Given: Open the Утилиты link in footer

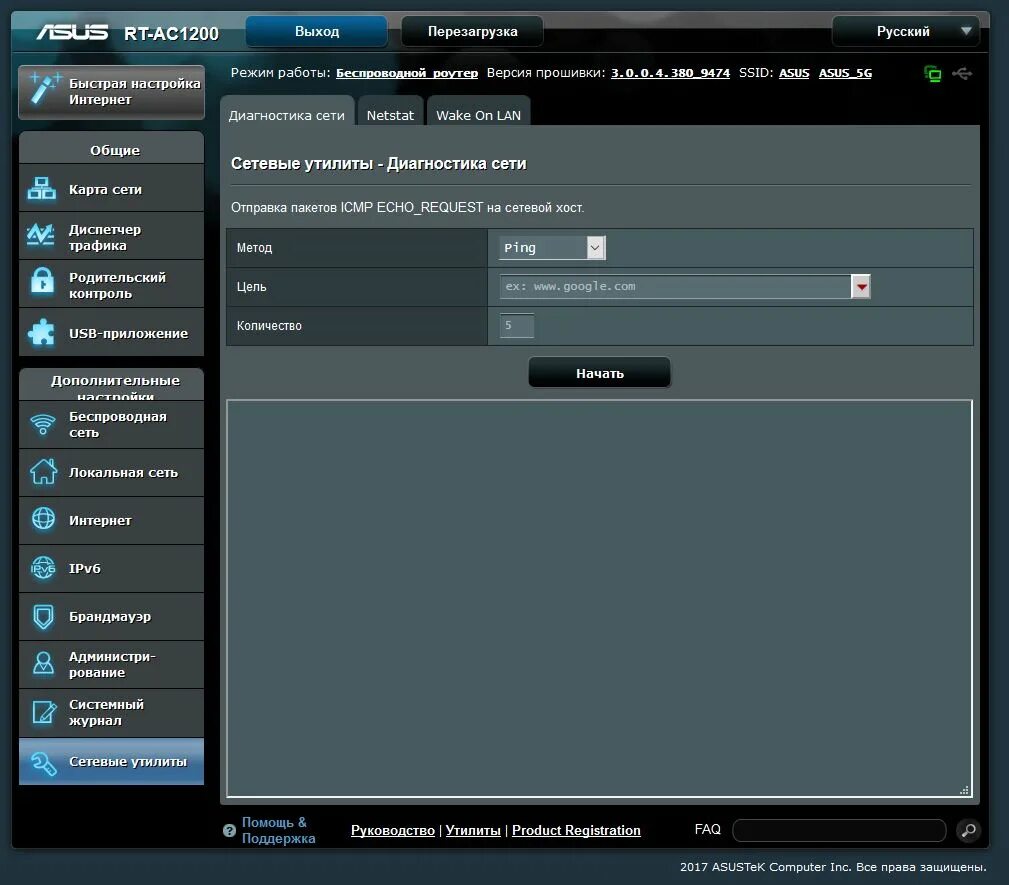Looking at the screenshot, I should click(x=473, y=830).
